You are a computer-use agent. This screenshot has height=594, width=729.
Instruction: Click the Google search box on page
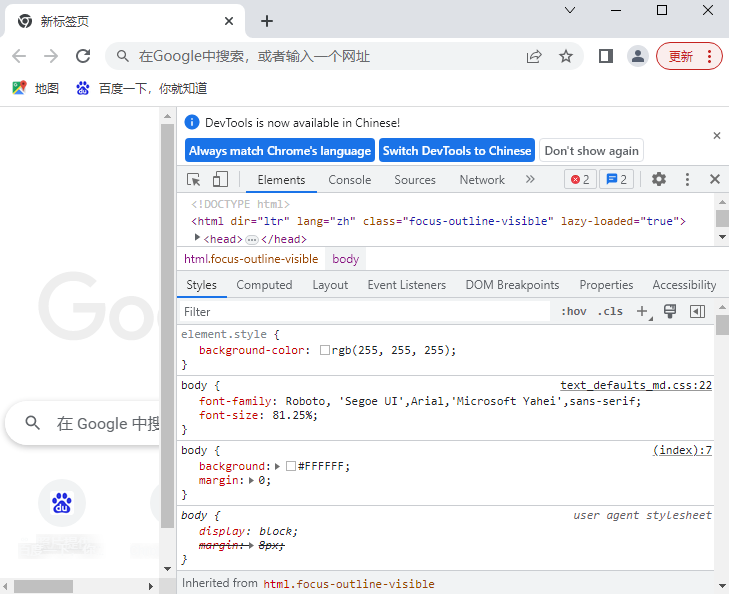[x=84, y=423]
